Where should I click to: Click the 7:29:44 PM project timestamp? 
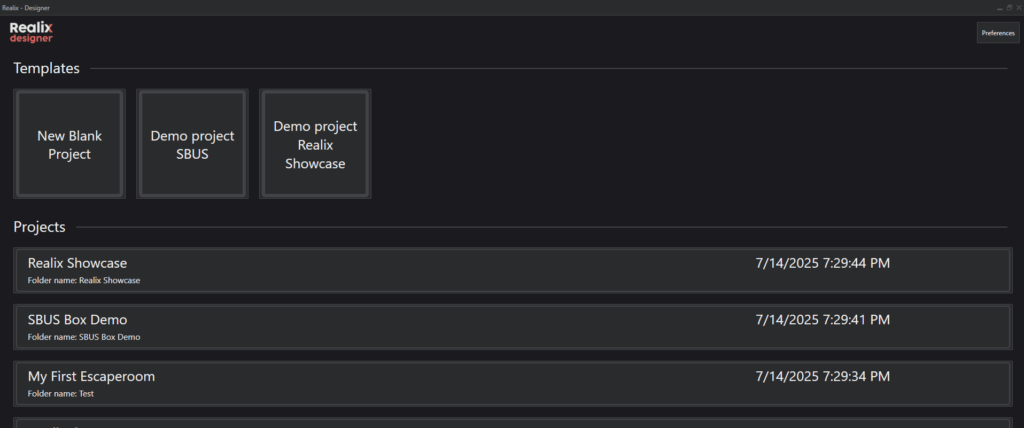(x=821, y=263)
